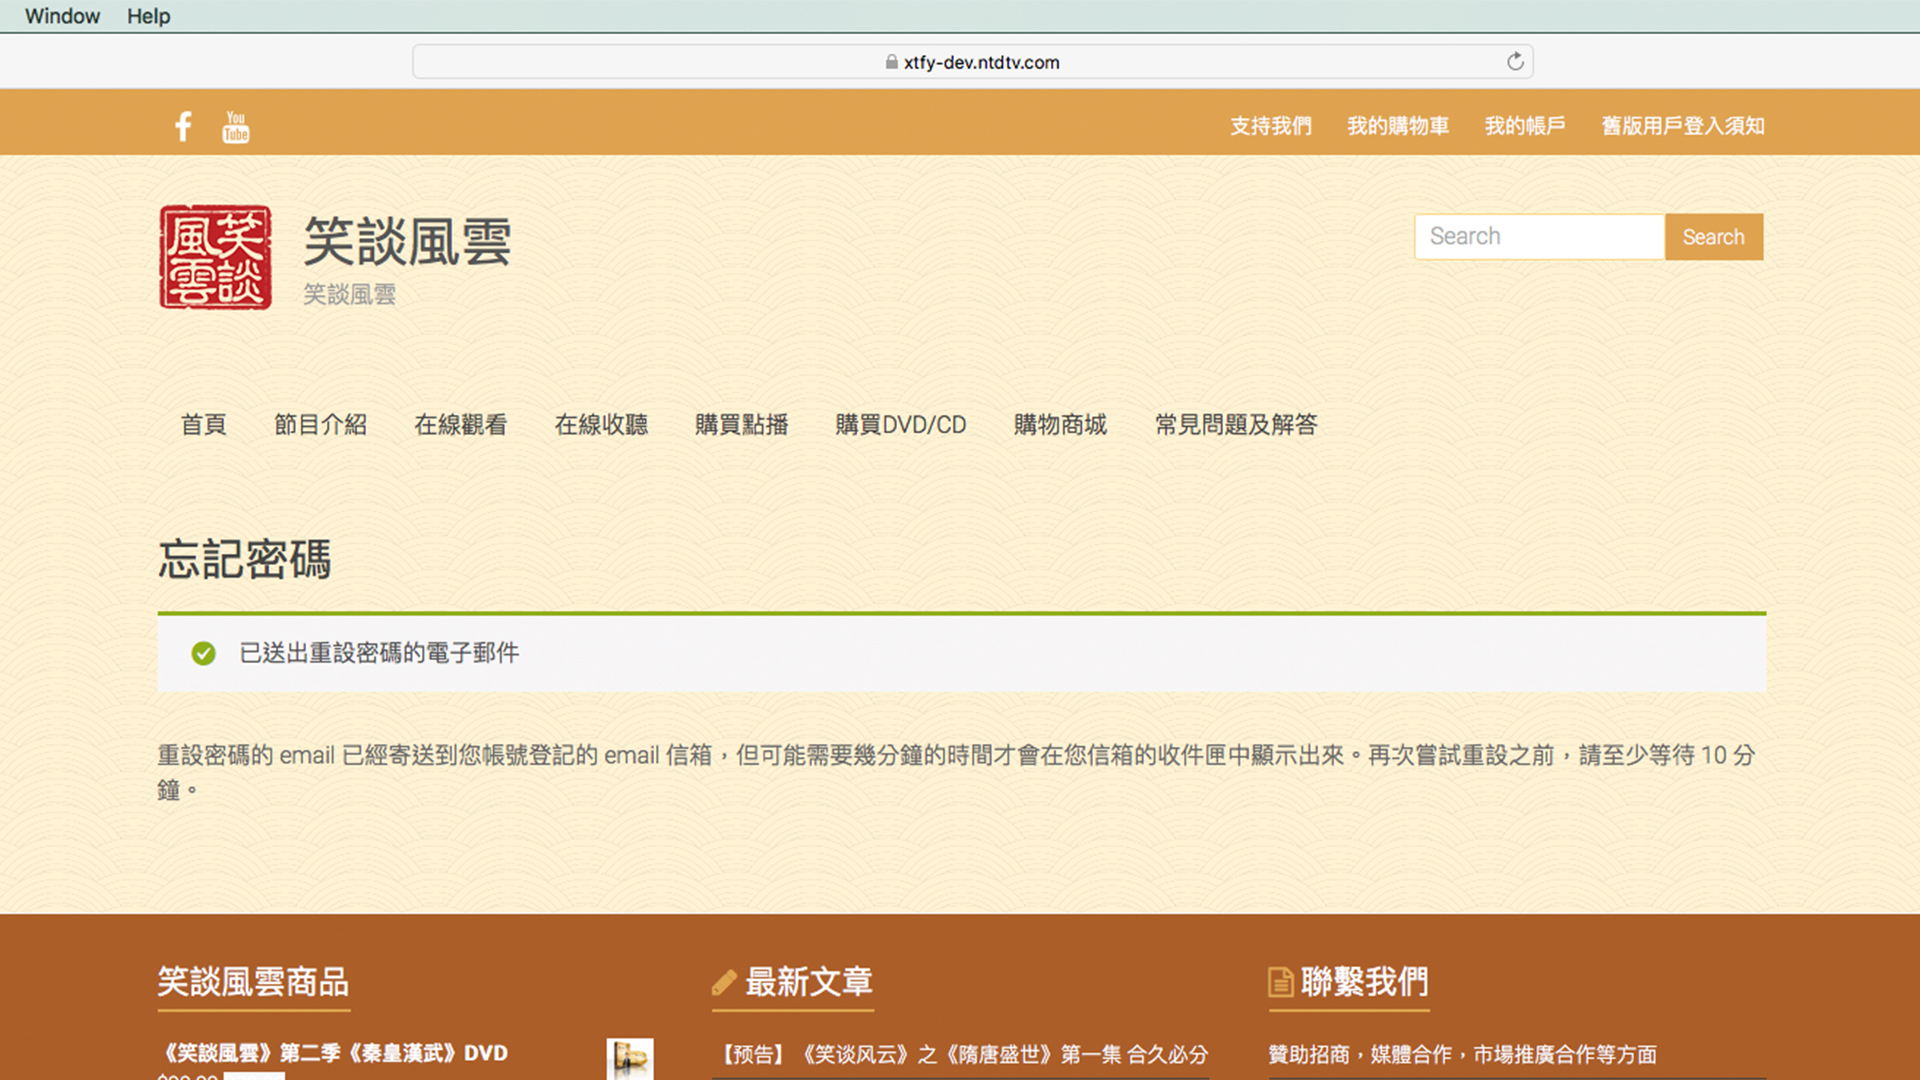This screenshot has height=1080, width=1920.
Task: Open the Help menu
Action: click(x=148, y=16)
